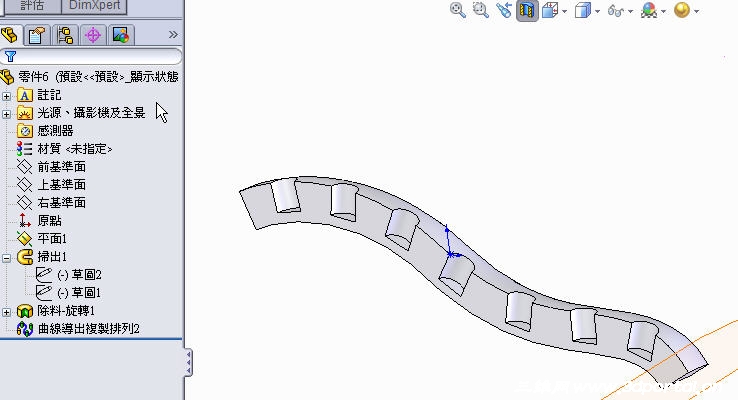Click the Display Style cube icon
The width and height of the screenshot is (738, 400).
click(583, 10)
